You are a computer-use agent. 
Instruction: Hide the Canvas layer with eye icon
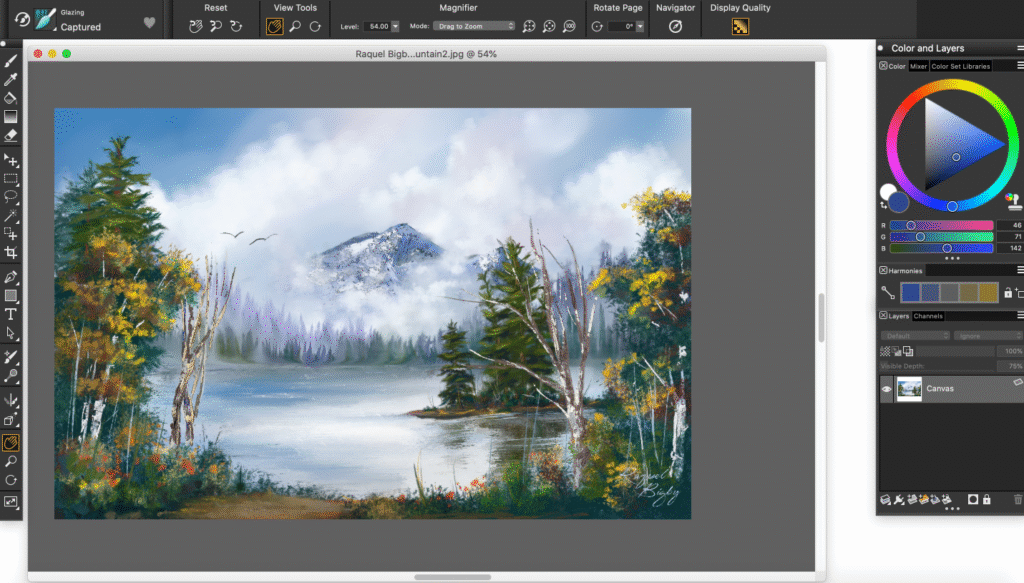[x=886, y=389]
